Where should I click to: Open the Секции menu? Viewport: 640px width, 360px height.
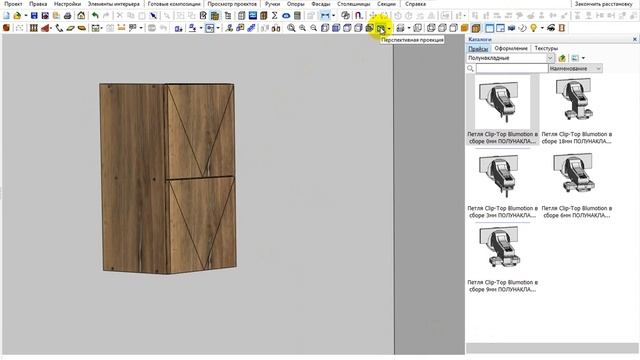click(386, 4)
